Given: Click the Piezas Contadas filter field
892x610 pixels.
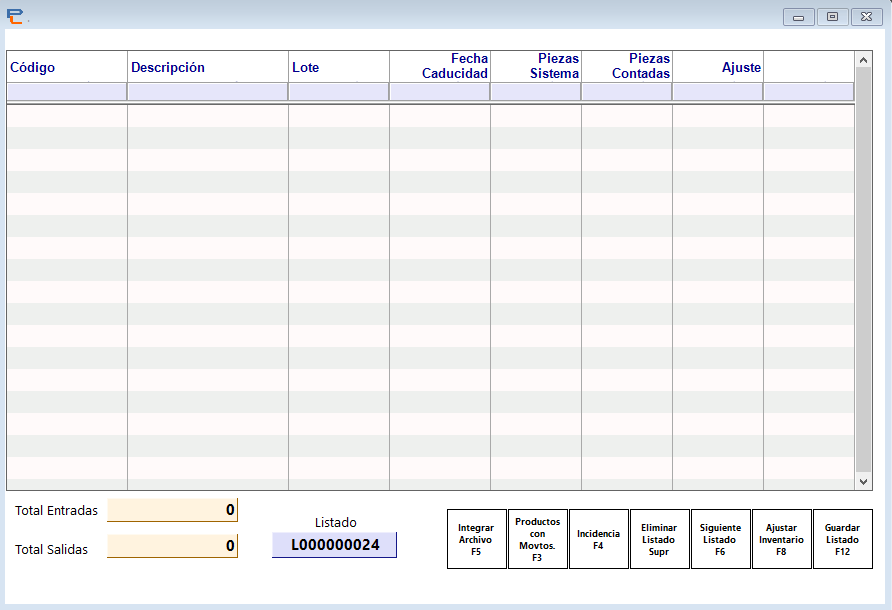Looking at the screenshot, I should pyautogui.click(x=627, y=92).
